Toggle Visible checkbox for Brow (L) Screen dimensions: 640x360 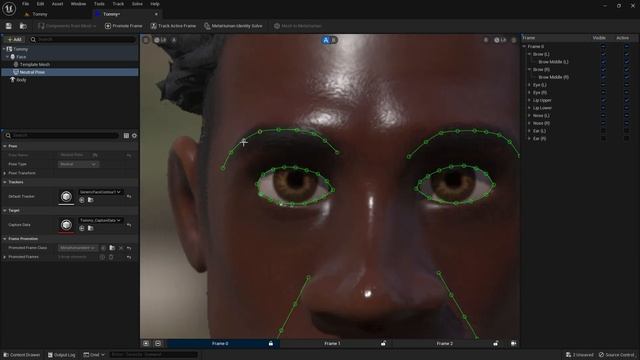coord(603,54)
